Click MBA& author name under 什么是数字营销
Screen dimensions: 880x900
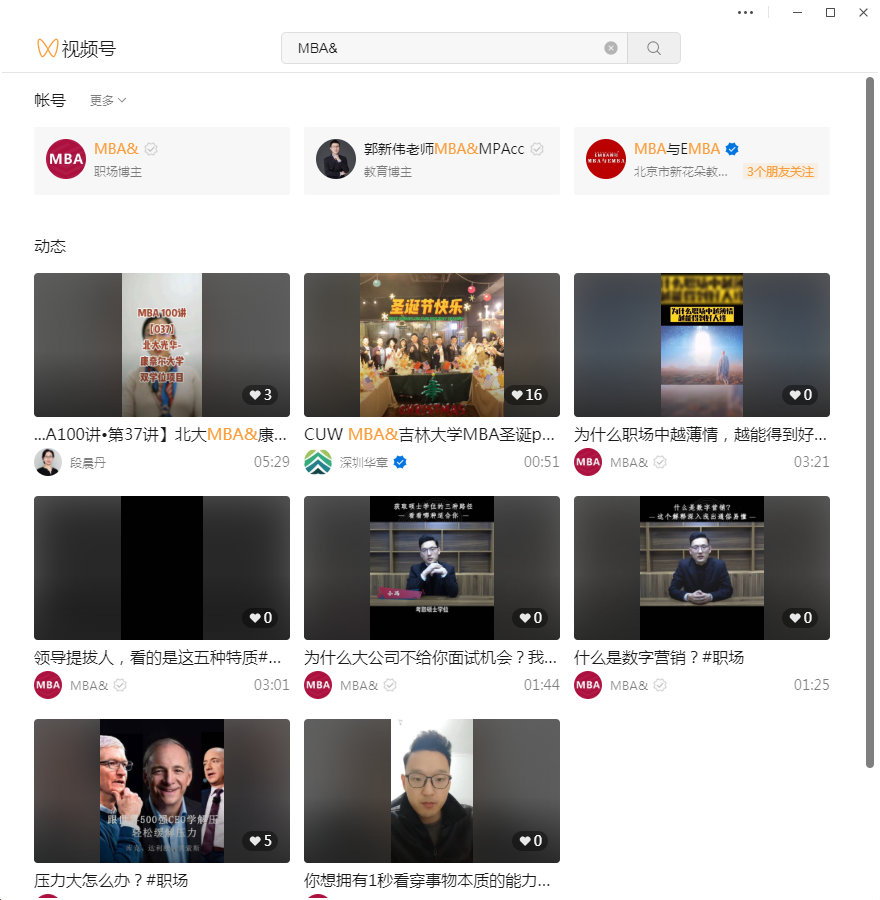pos(629,685)
